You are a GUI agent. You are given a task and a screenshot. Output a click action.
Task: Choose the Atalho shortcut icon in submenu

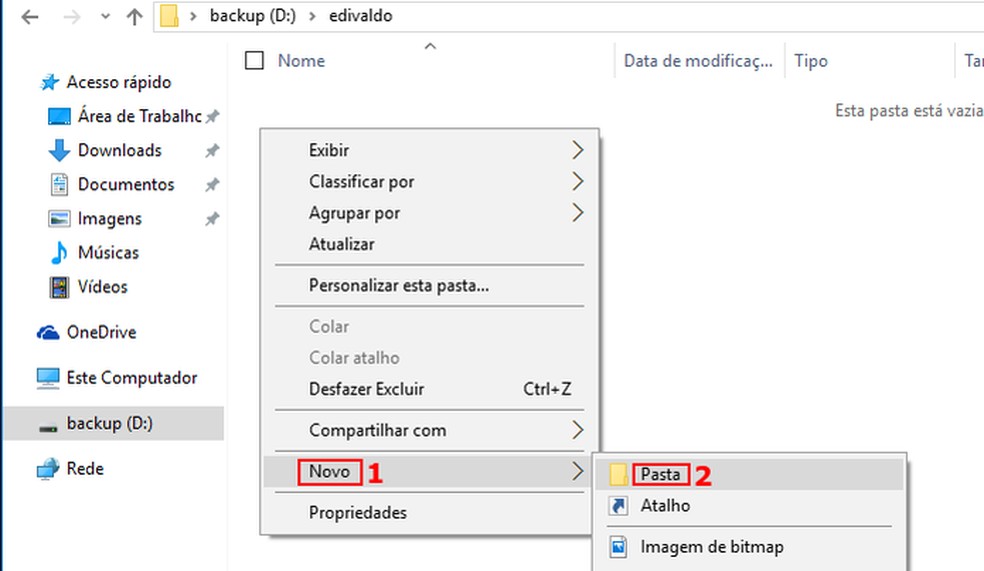point(620,506)
